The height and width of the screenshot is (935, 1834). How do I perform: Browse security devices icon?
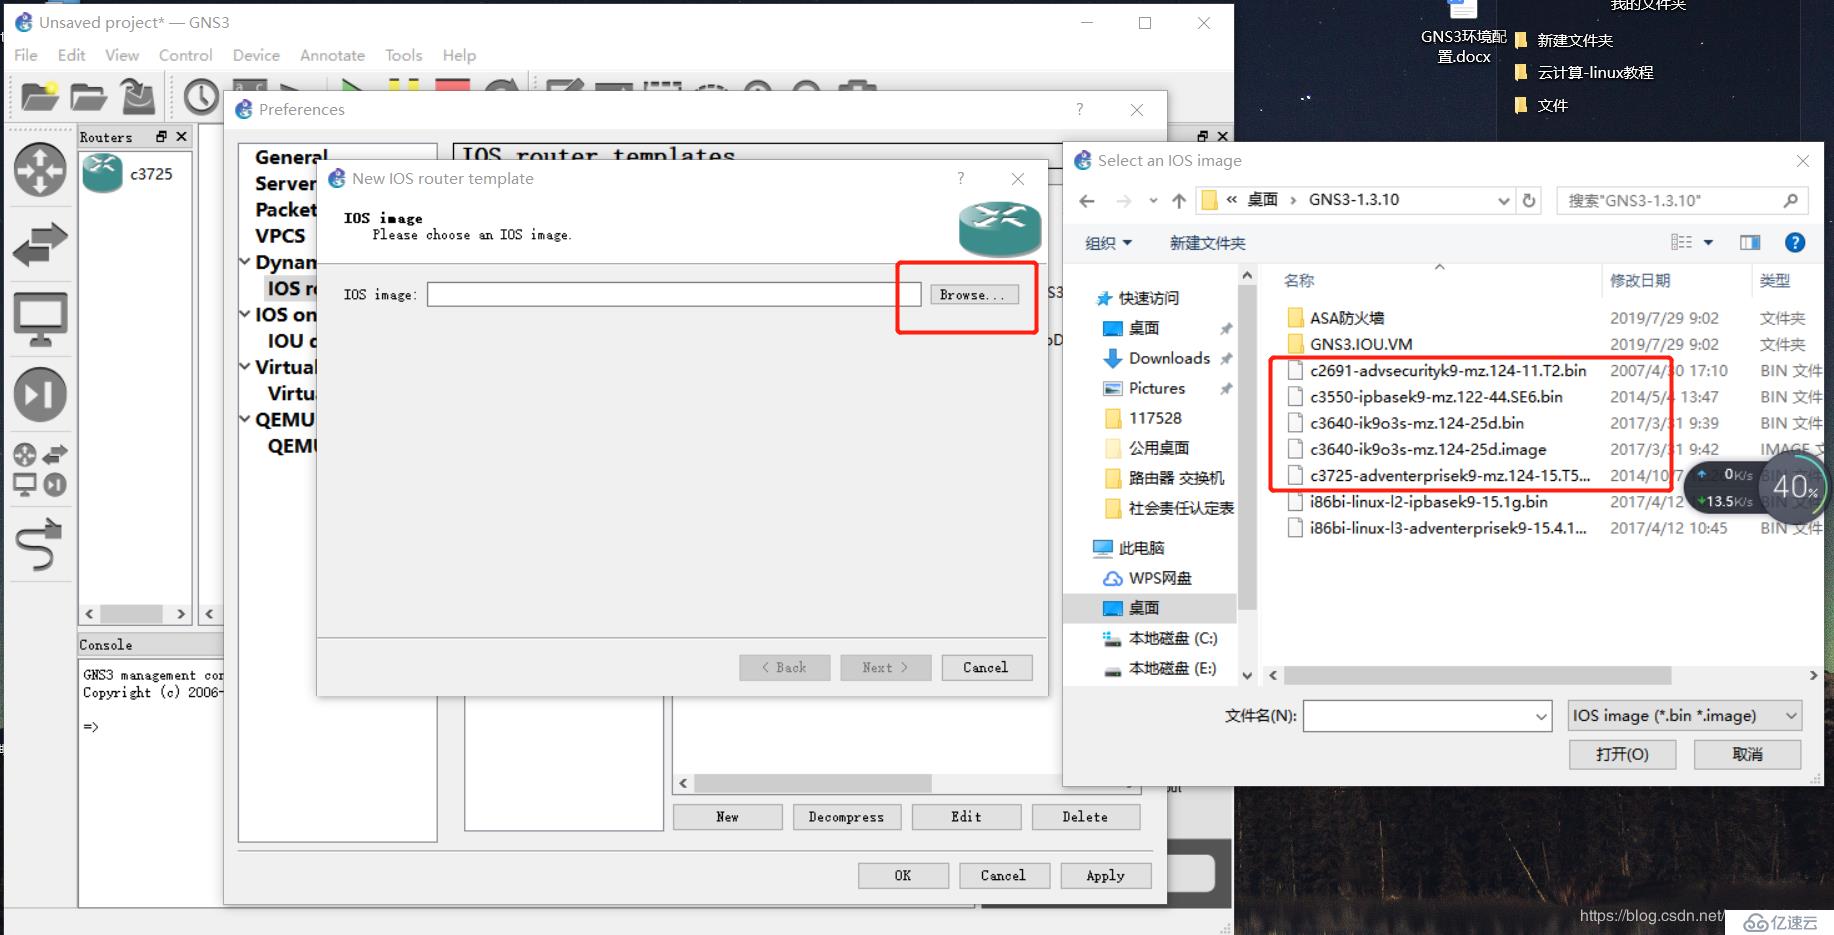pos(40,394)
